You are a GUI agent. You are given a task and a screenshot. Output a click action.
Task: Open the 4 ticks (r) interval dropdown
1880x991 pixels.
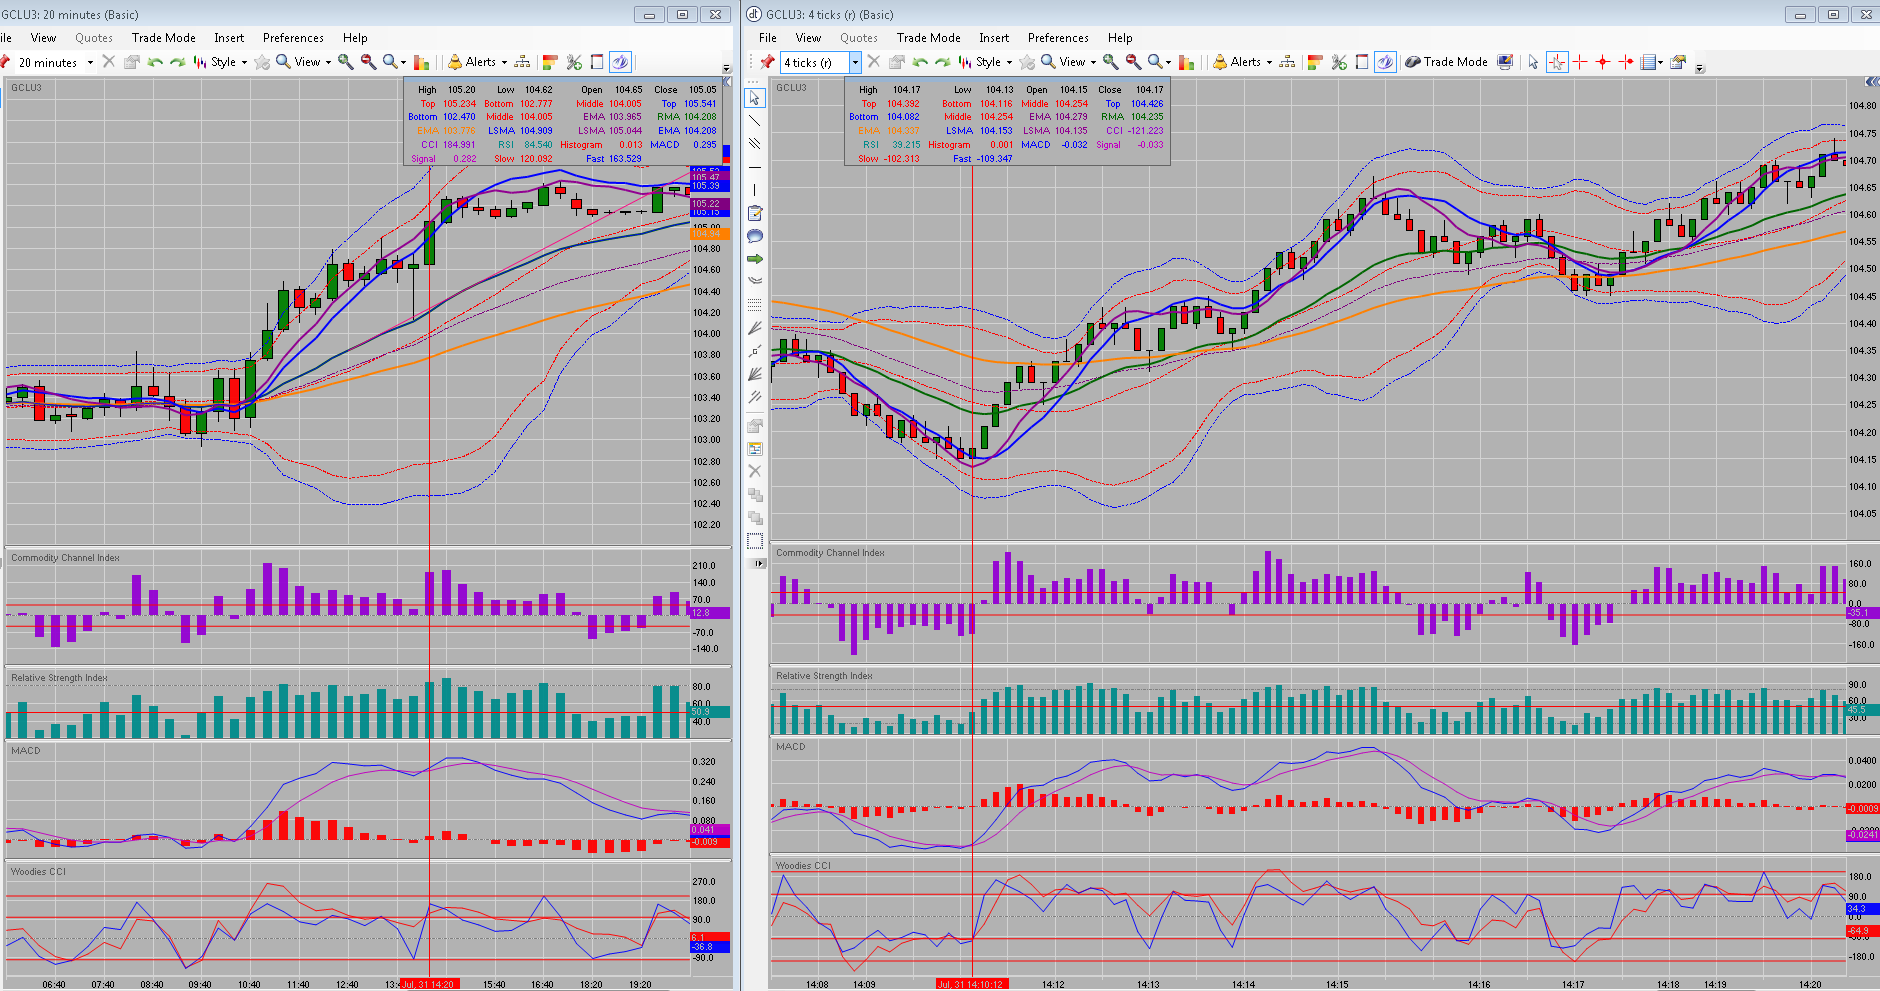tap(855, 62)
